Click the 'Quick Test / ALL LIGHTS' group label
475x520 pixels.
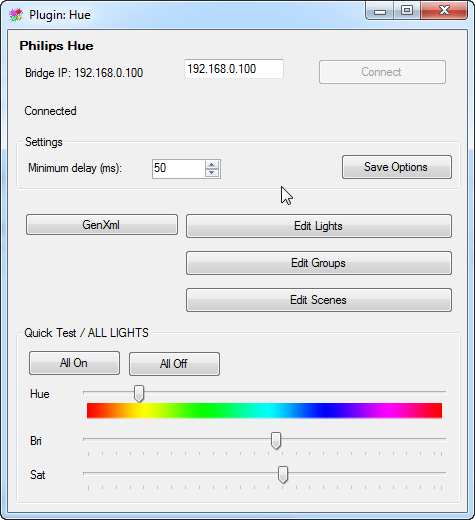(86, 333)
